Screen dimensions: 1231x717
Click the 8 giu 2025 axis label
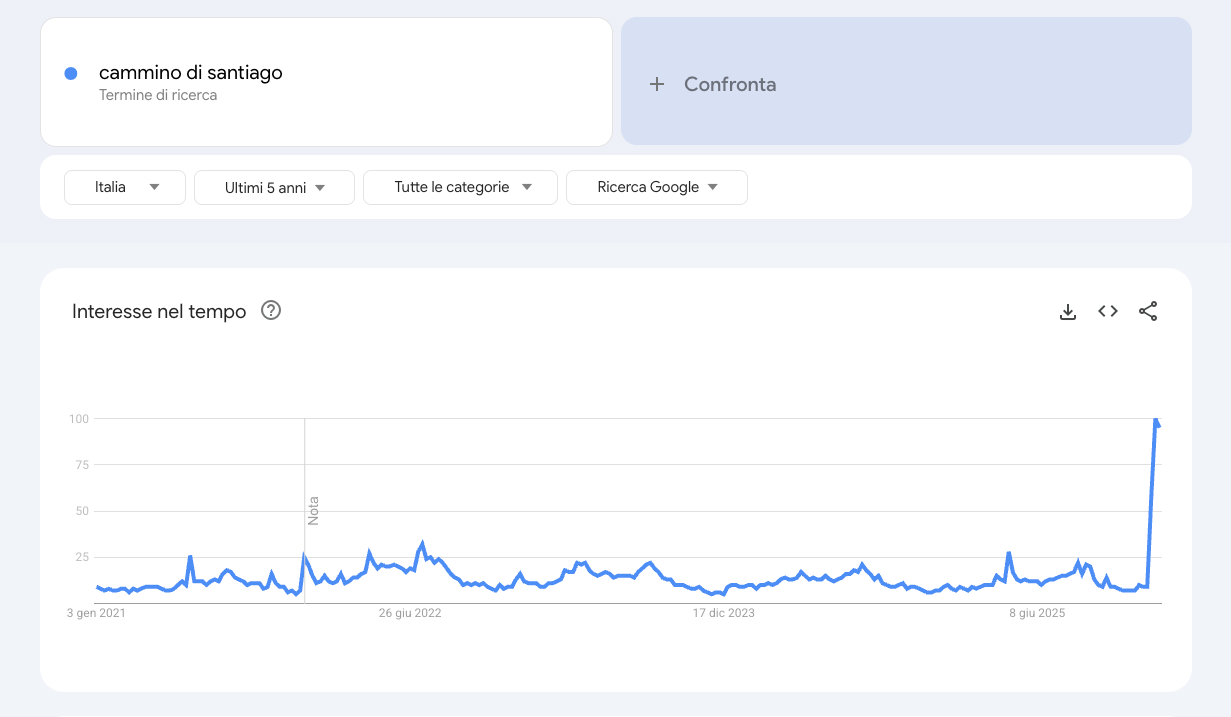(1037, 613)
